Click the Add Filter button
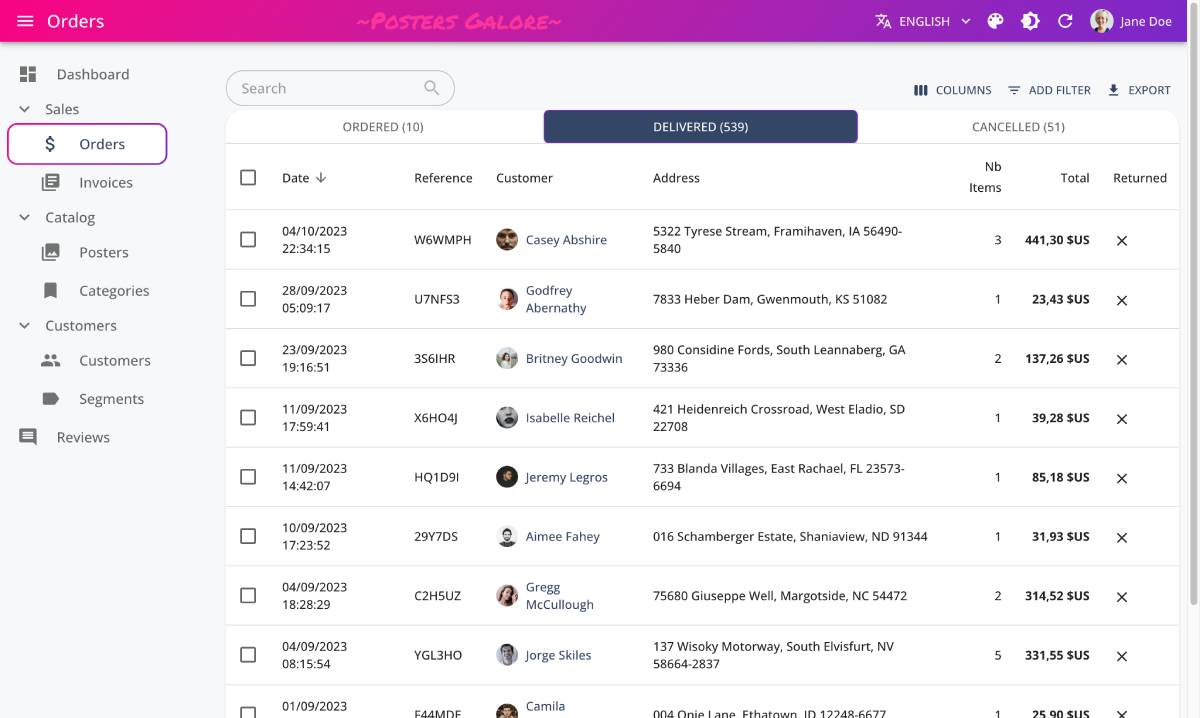The image size is (1200, 718). 1049,90
